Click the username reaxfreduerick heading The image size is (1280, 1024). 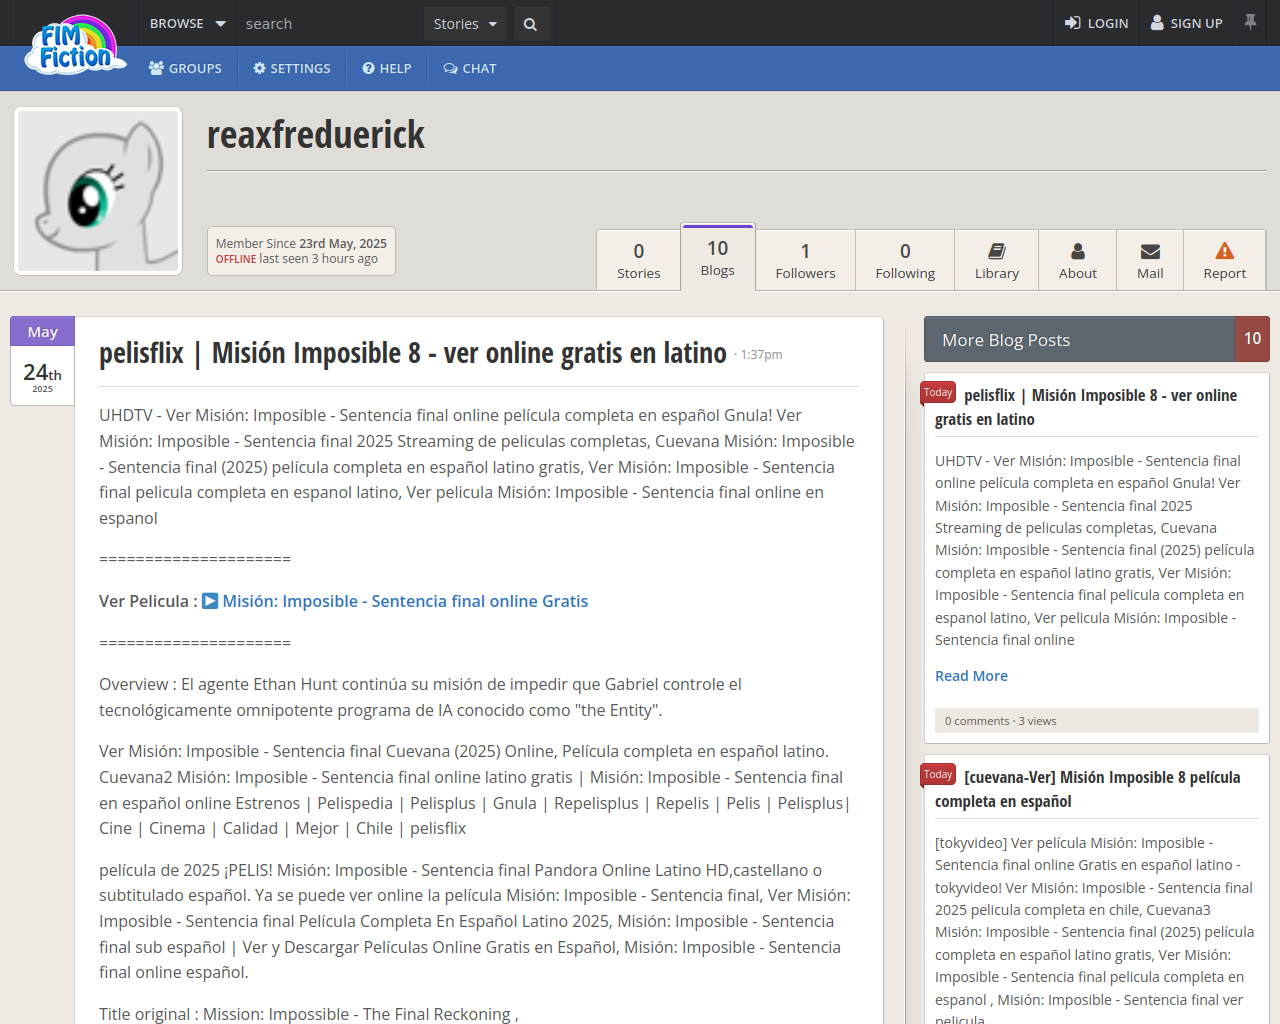(316, 135)
